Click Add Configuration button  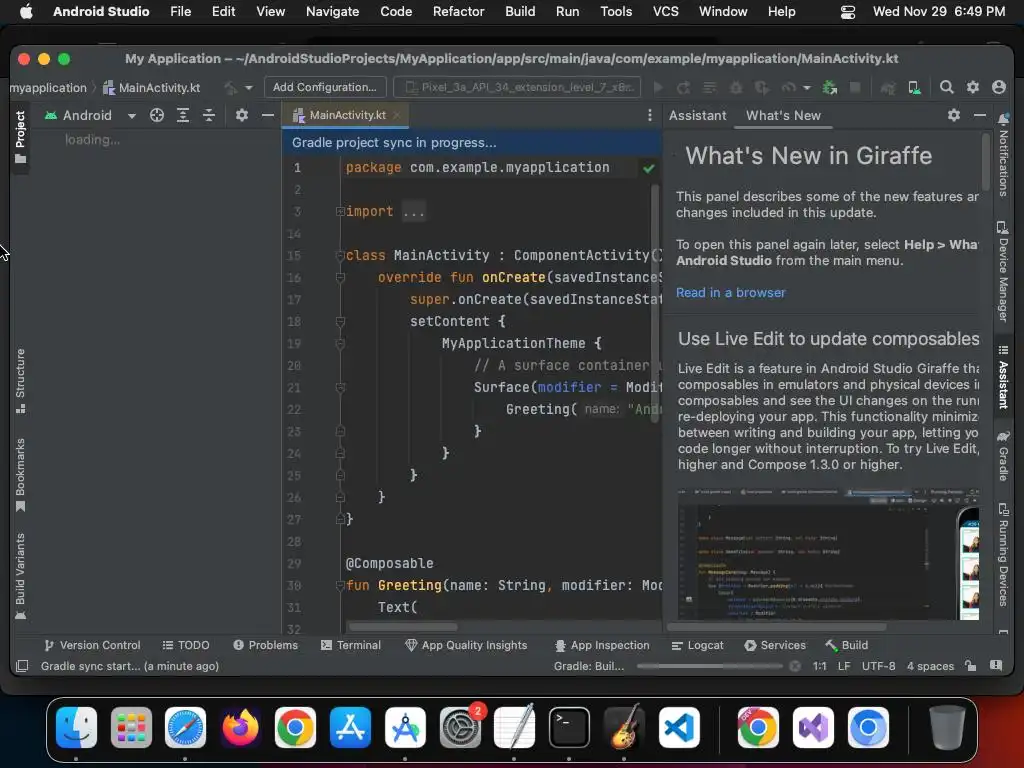click(325, 88)
